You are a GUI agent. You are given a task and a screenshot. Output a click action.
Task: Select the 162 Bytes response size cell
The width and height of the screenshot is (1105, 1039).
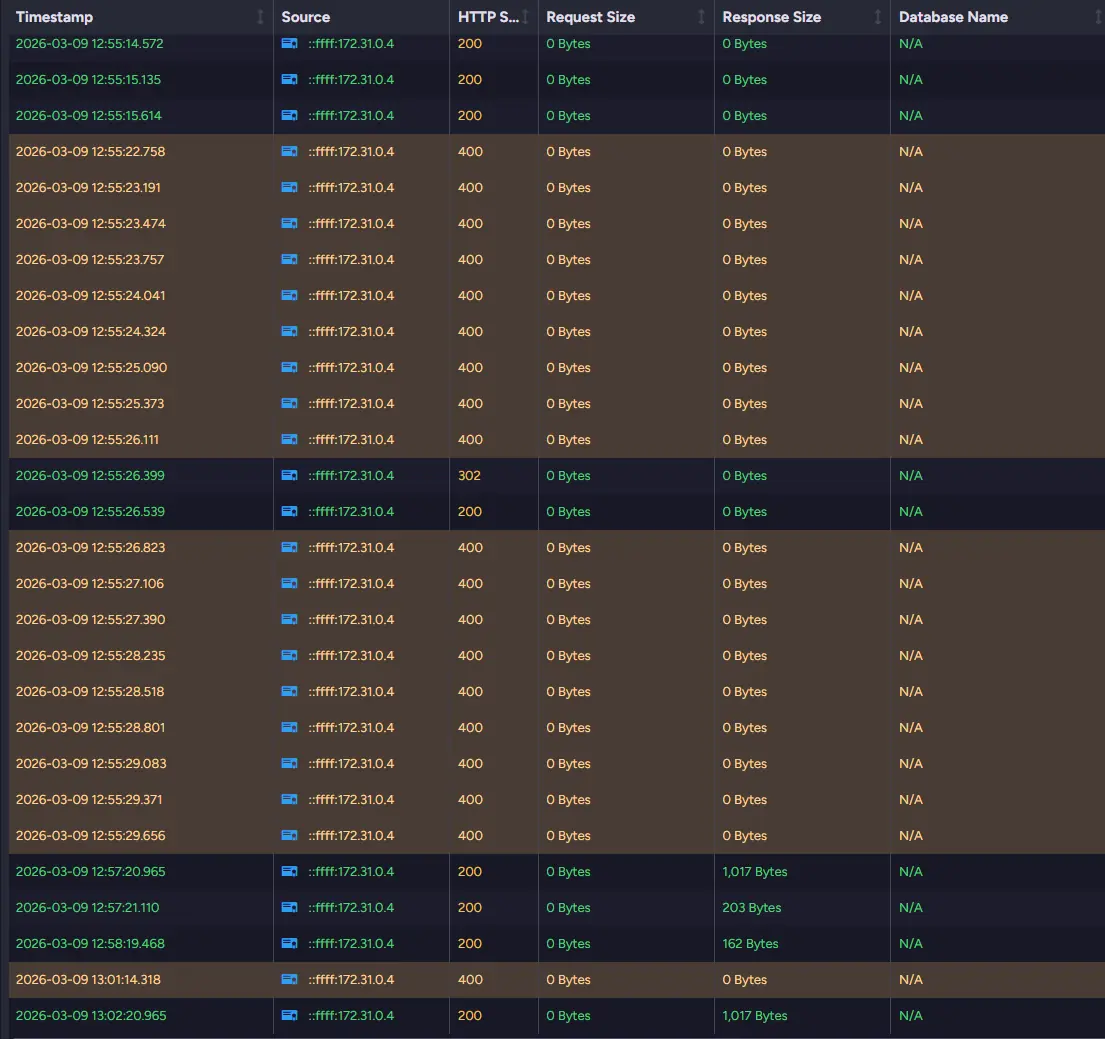(750, 944)
